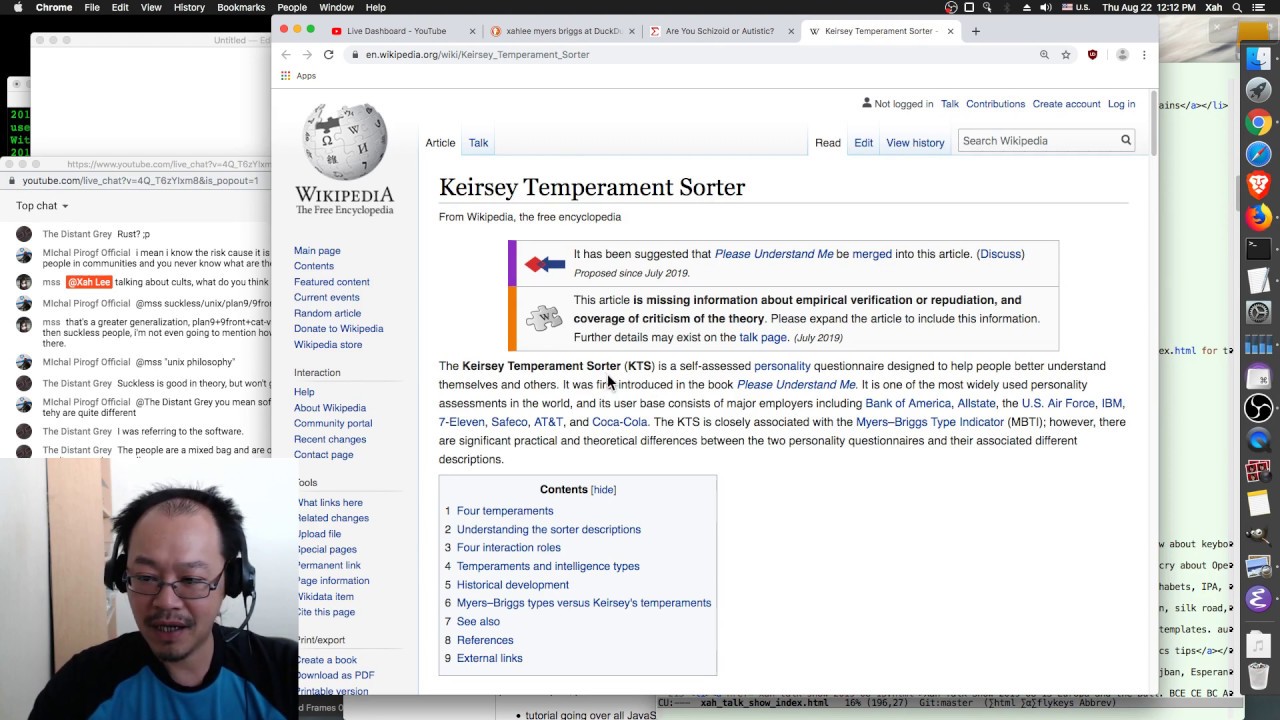Open the Chrome profile avatar
This screenshot has width=1280, height=720.
coord(1122,55)
